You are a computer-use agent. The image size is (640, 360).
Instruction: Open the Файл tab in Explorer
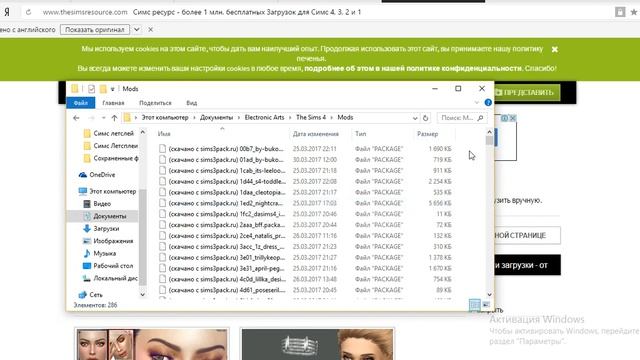(81, 103)
